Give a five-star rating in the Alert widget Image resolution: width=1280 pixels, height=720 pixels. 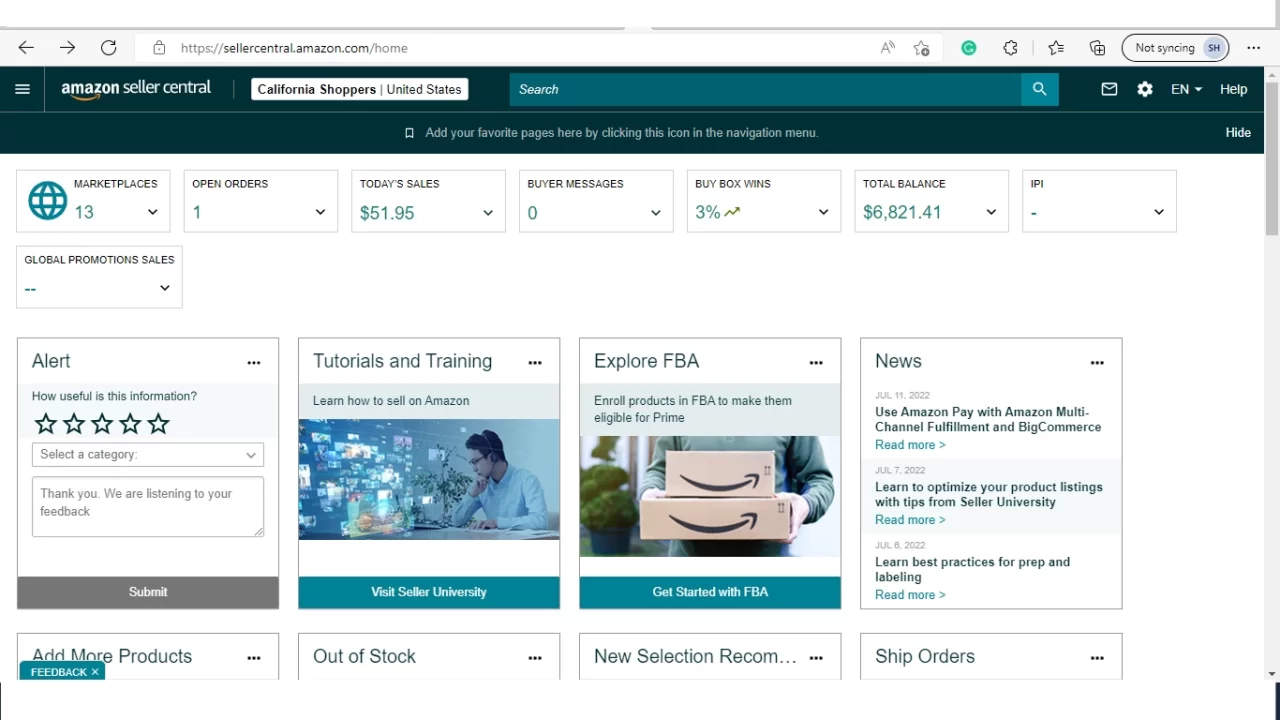pos(158,423)
